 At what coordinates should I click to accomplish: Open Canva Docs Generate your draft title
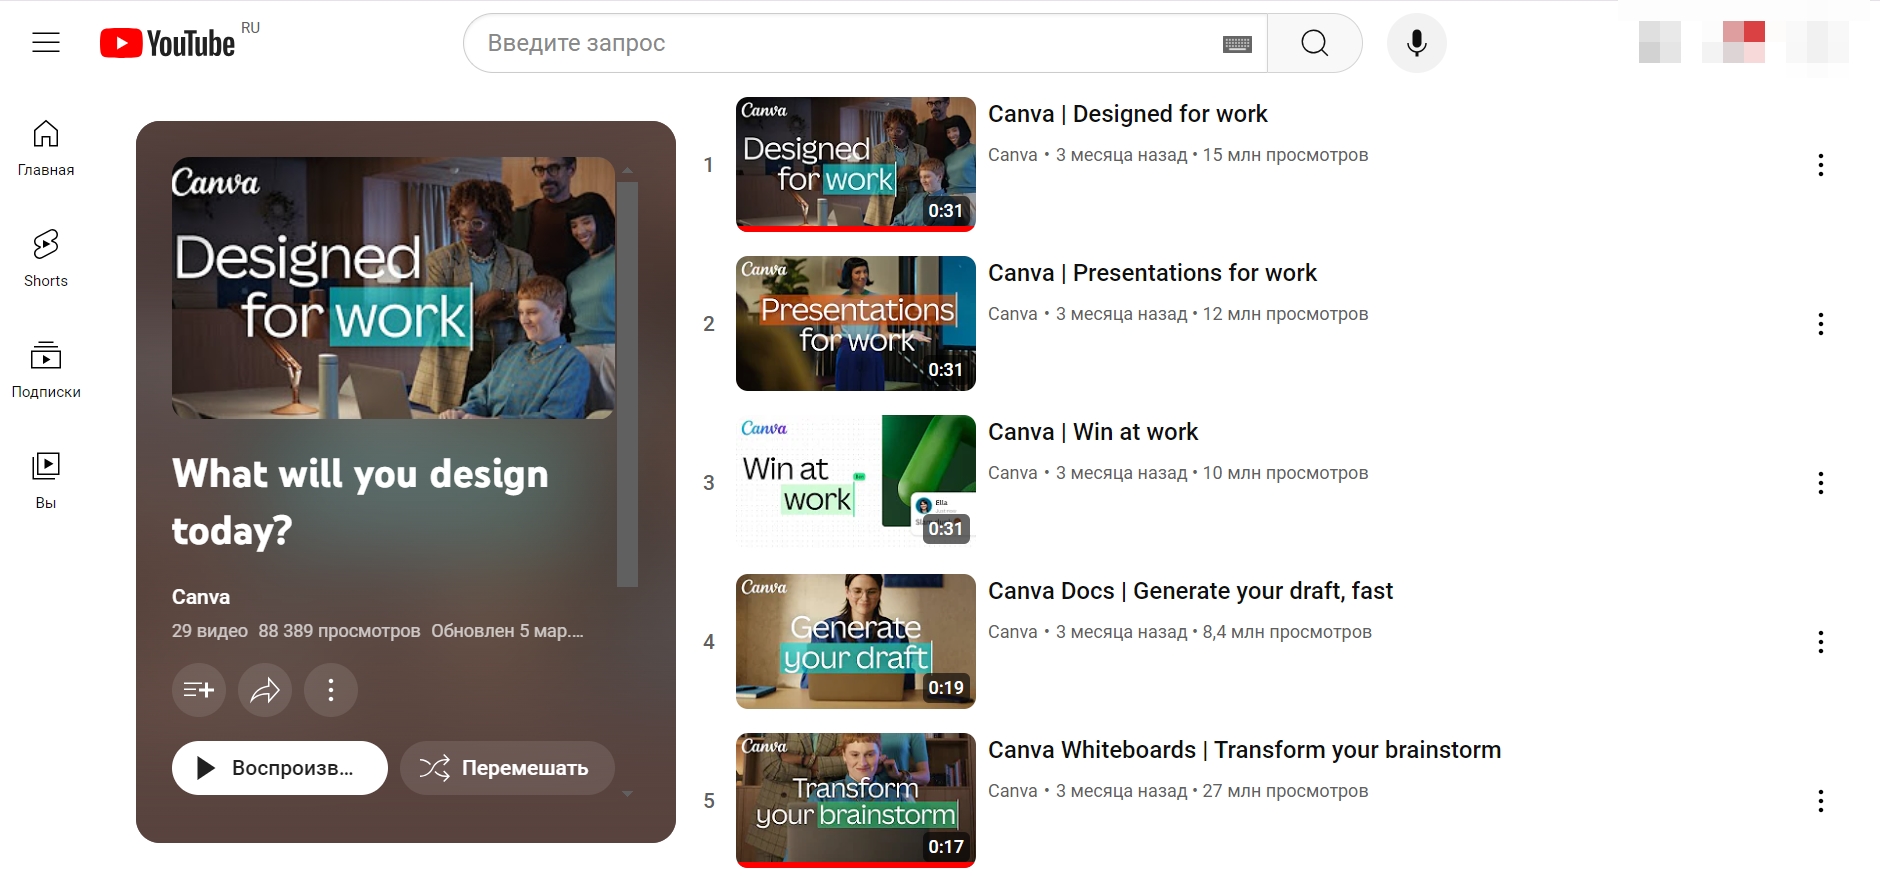tap(1190, 591)
